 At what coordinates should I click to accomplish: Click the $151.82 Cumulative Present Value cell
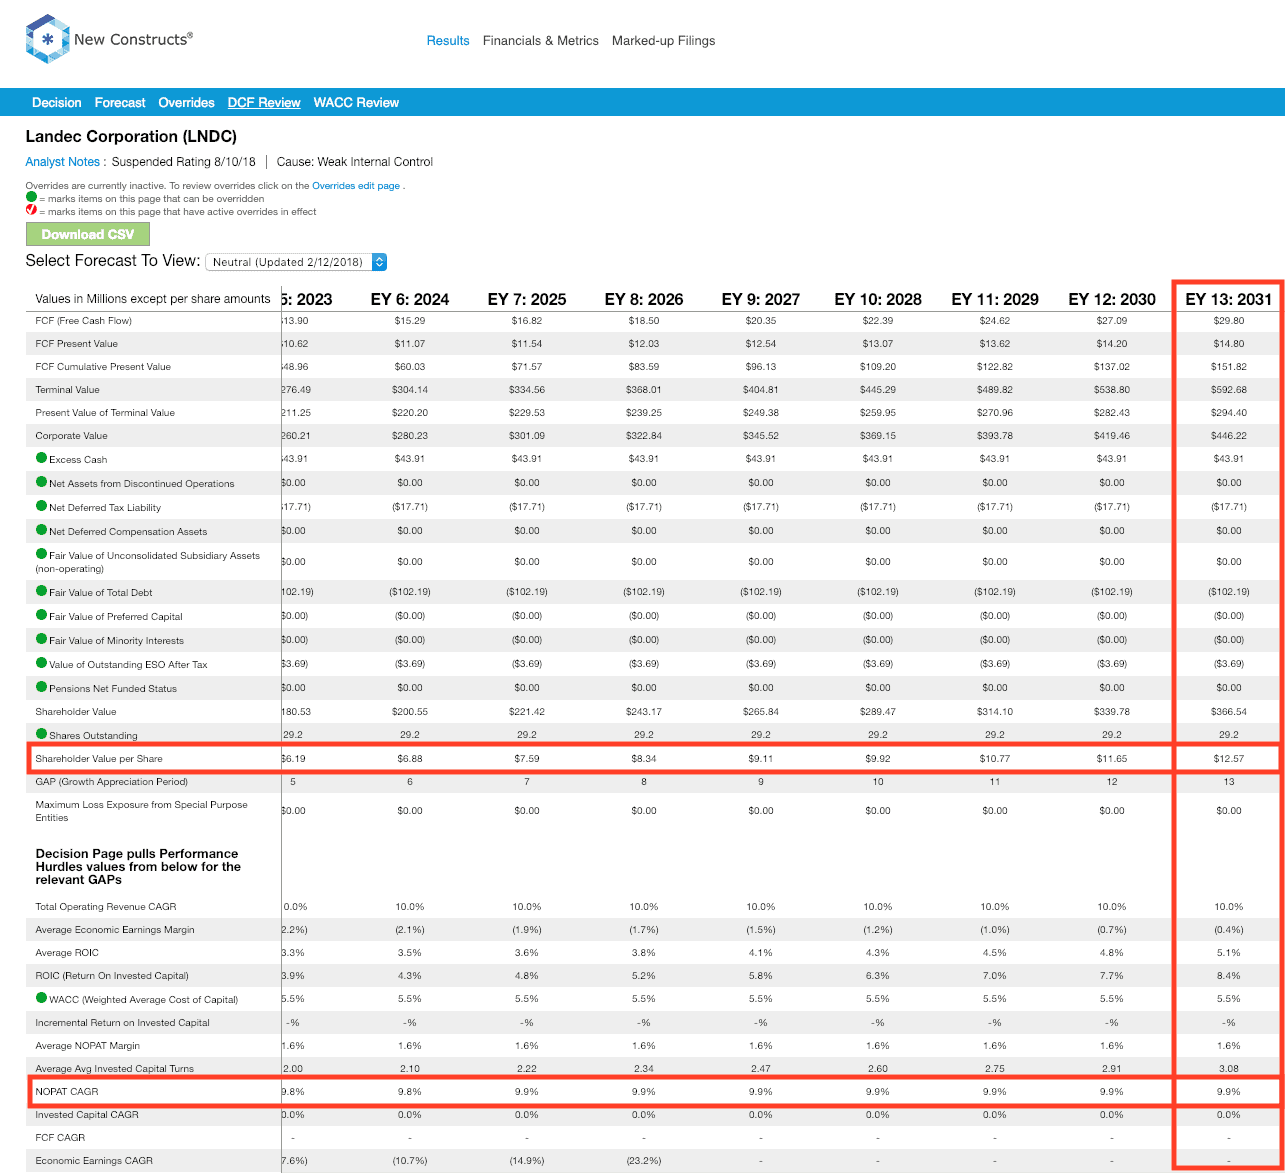tap(1229, 367)
